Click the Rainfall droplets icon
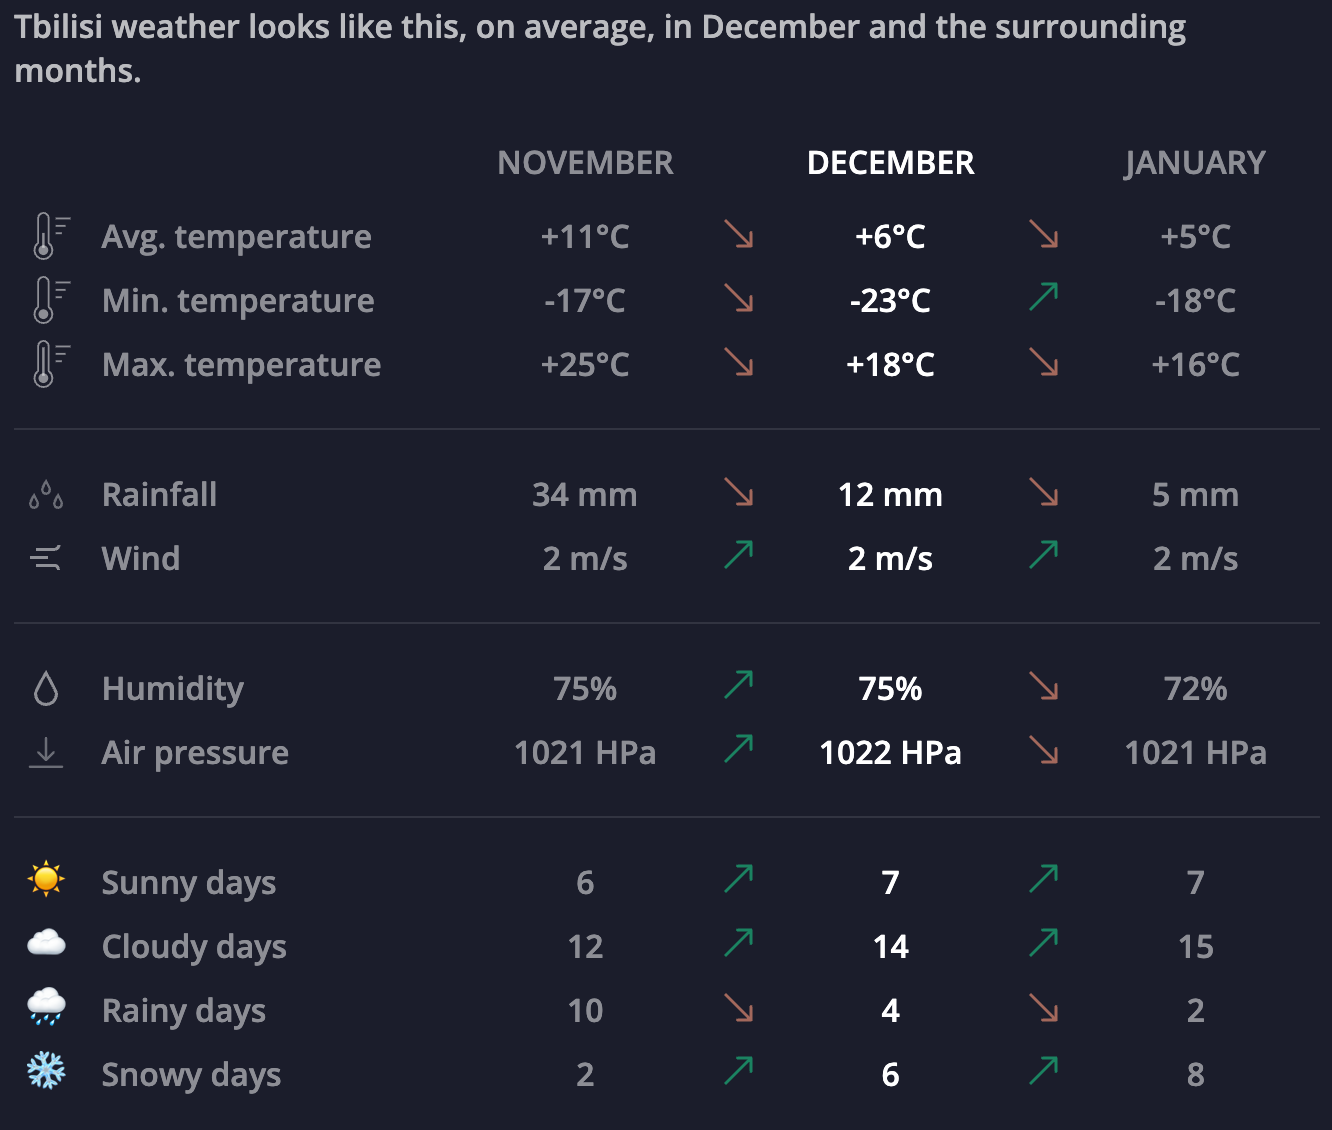The image size is (1332, 1130). [46, 495]
